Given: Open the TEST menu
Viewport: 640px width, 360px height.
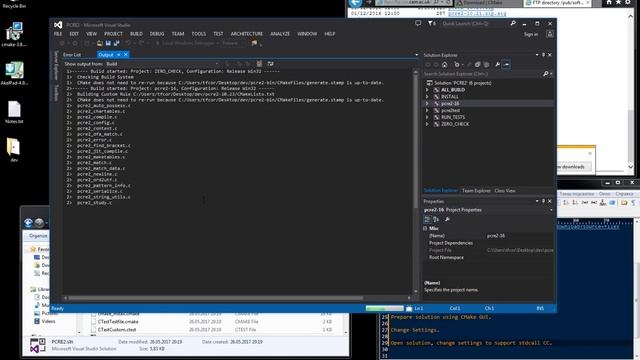Looking at the screenshot, I should (x=218, y=34).
